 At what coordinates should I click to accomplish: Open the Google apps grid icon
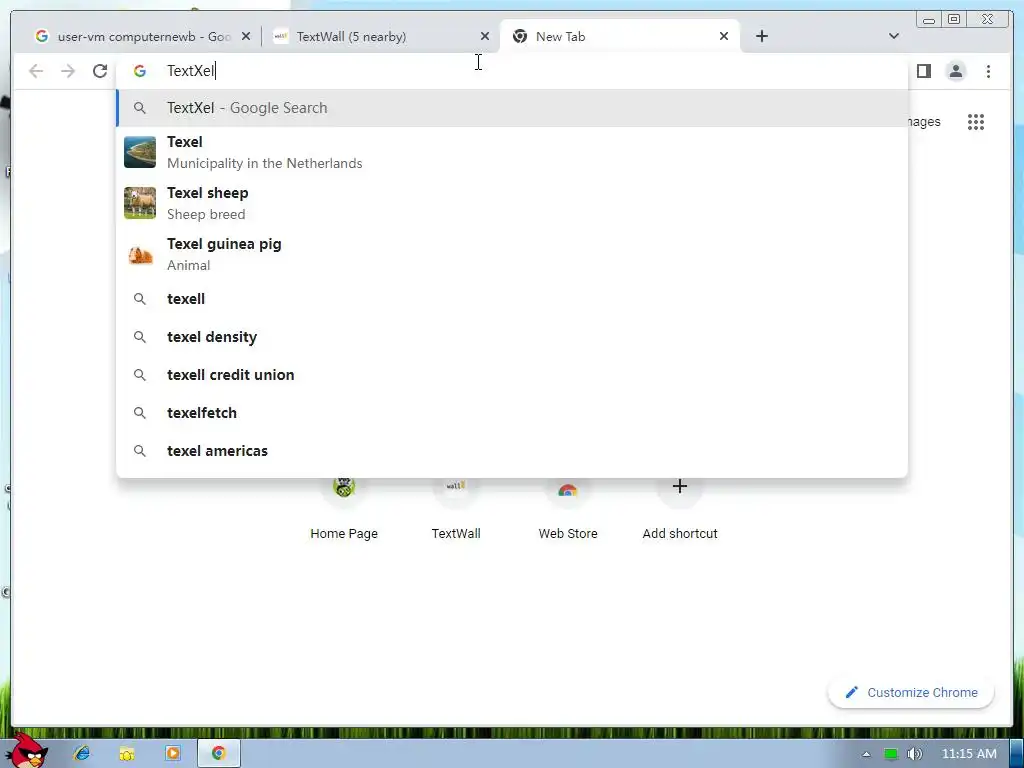tap(976, 122)
